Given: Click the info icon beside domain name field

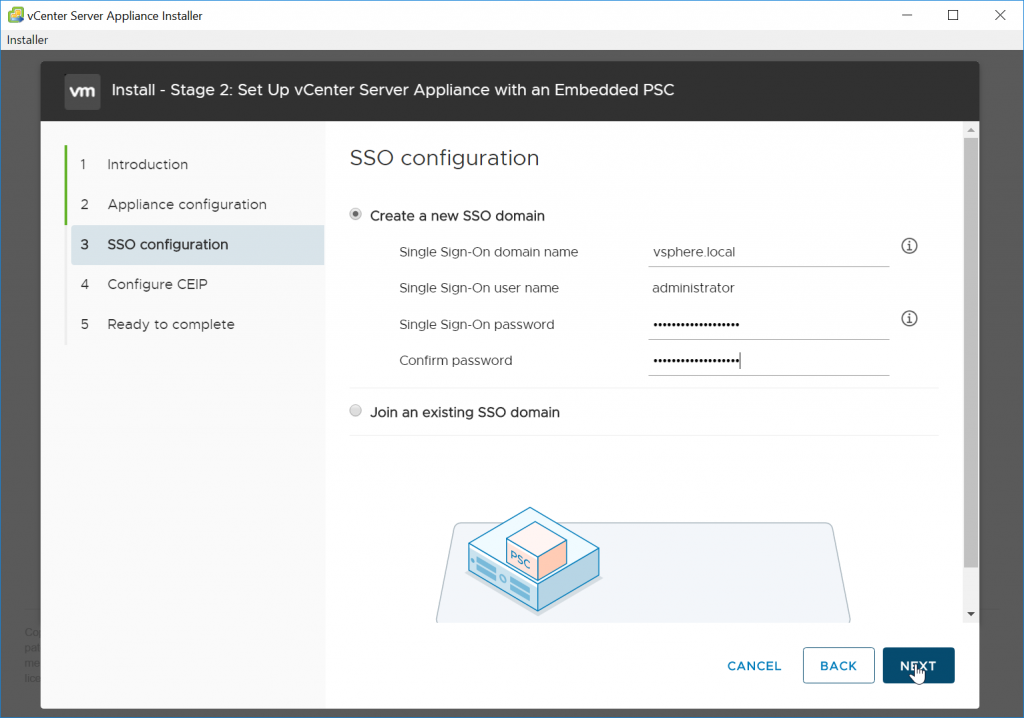Looking at the screenshot, I should pyautogui.click(x=909, y=246).
